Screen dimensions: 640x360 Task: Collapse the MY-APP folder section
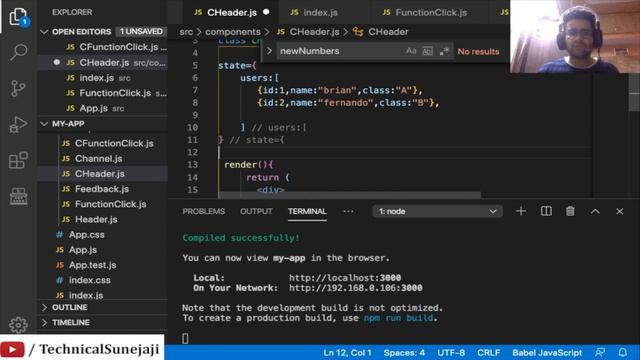44,124
